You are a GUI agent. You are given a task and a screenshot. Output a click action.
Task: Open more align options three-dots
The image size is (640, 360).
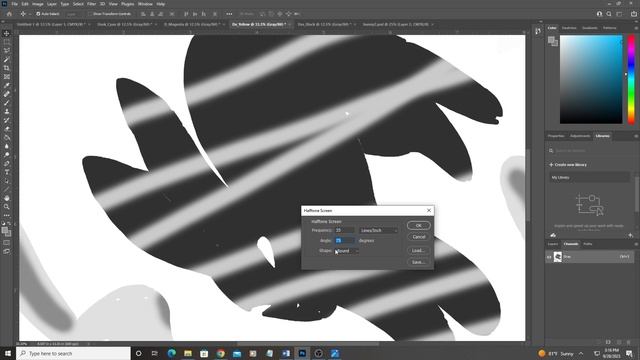(x=229, y=14)
